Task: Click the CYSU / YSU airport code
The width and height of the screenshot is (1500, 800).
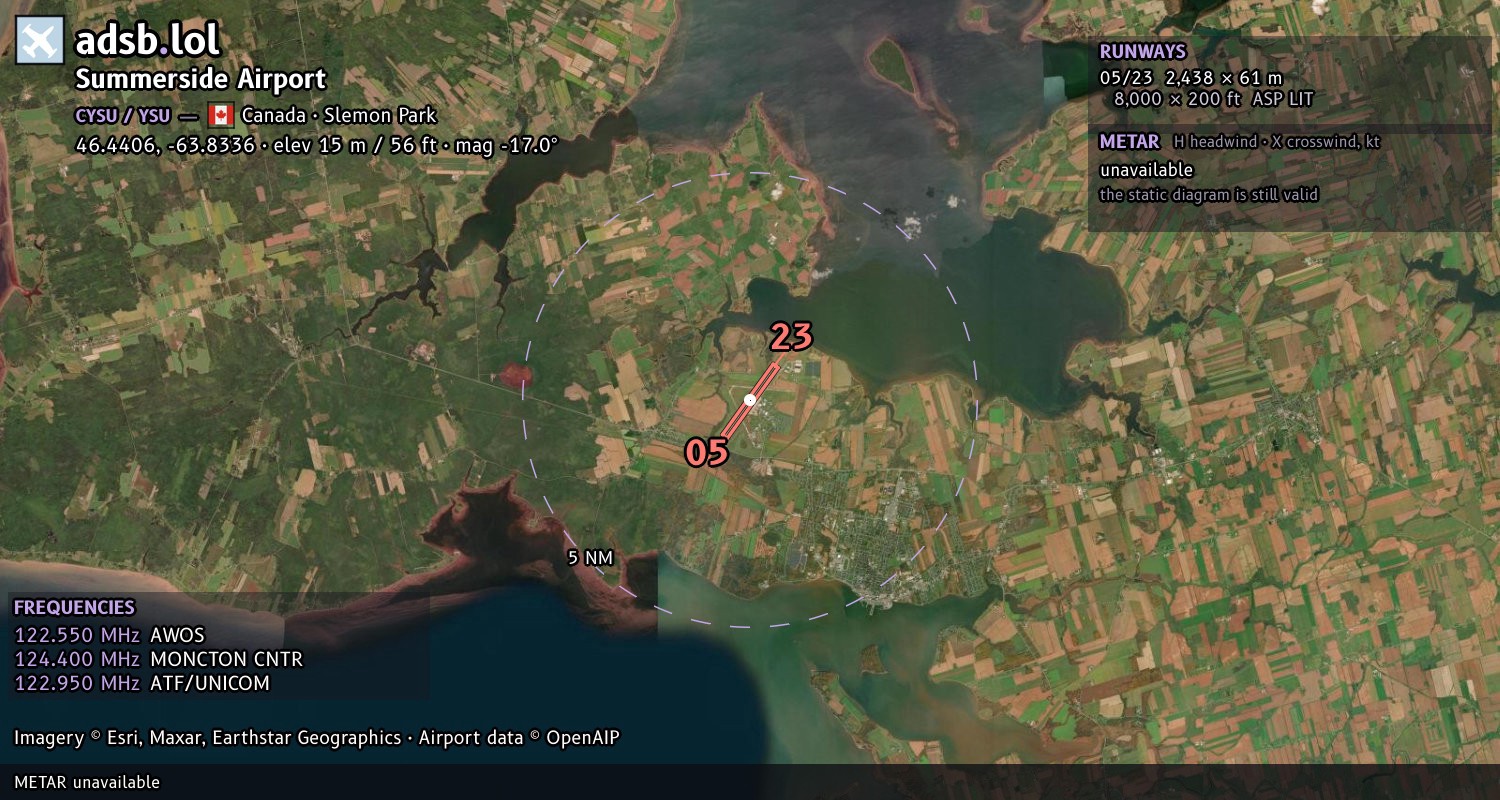Action: pos(123,115)
